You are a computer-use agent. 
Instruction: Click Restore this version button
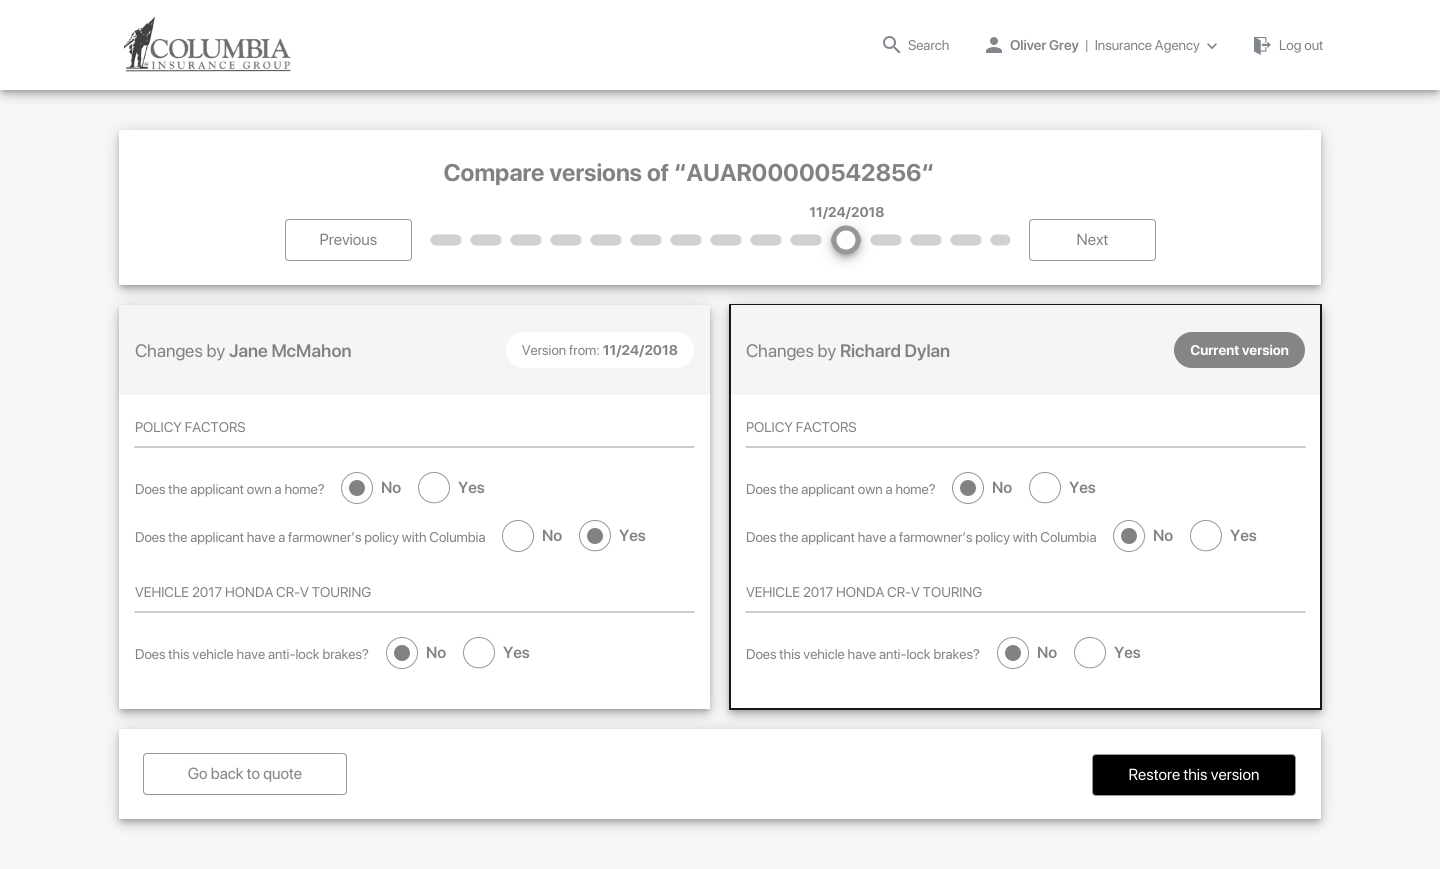[x=1194, y=775]
